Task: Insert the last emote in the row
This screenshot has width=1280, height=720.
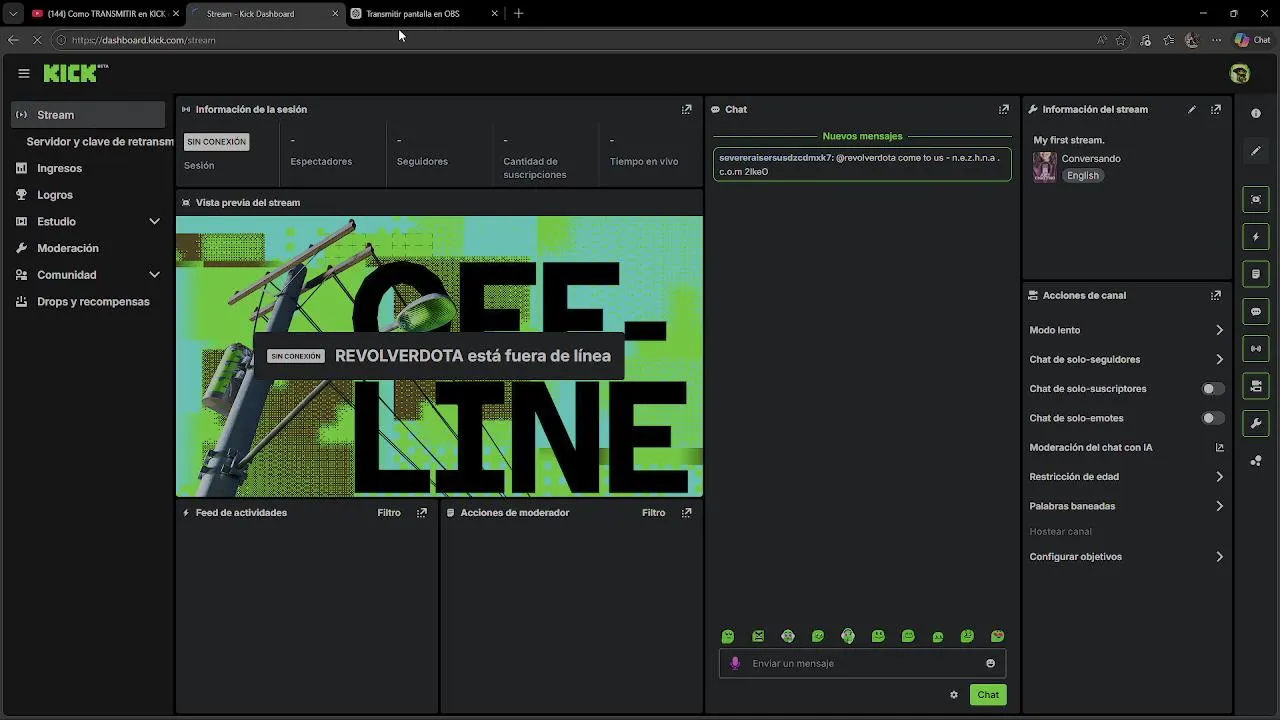Action: click(x=997, y=636)
